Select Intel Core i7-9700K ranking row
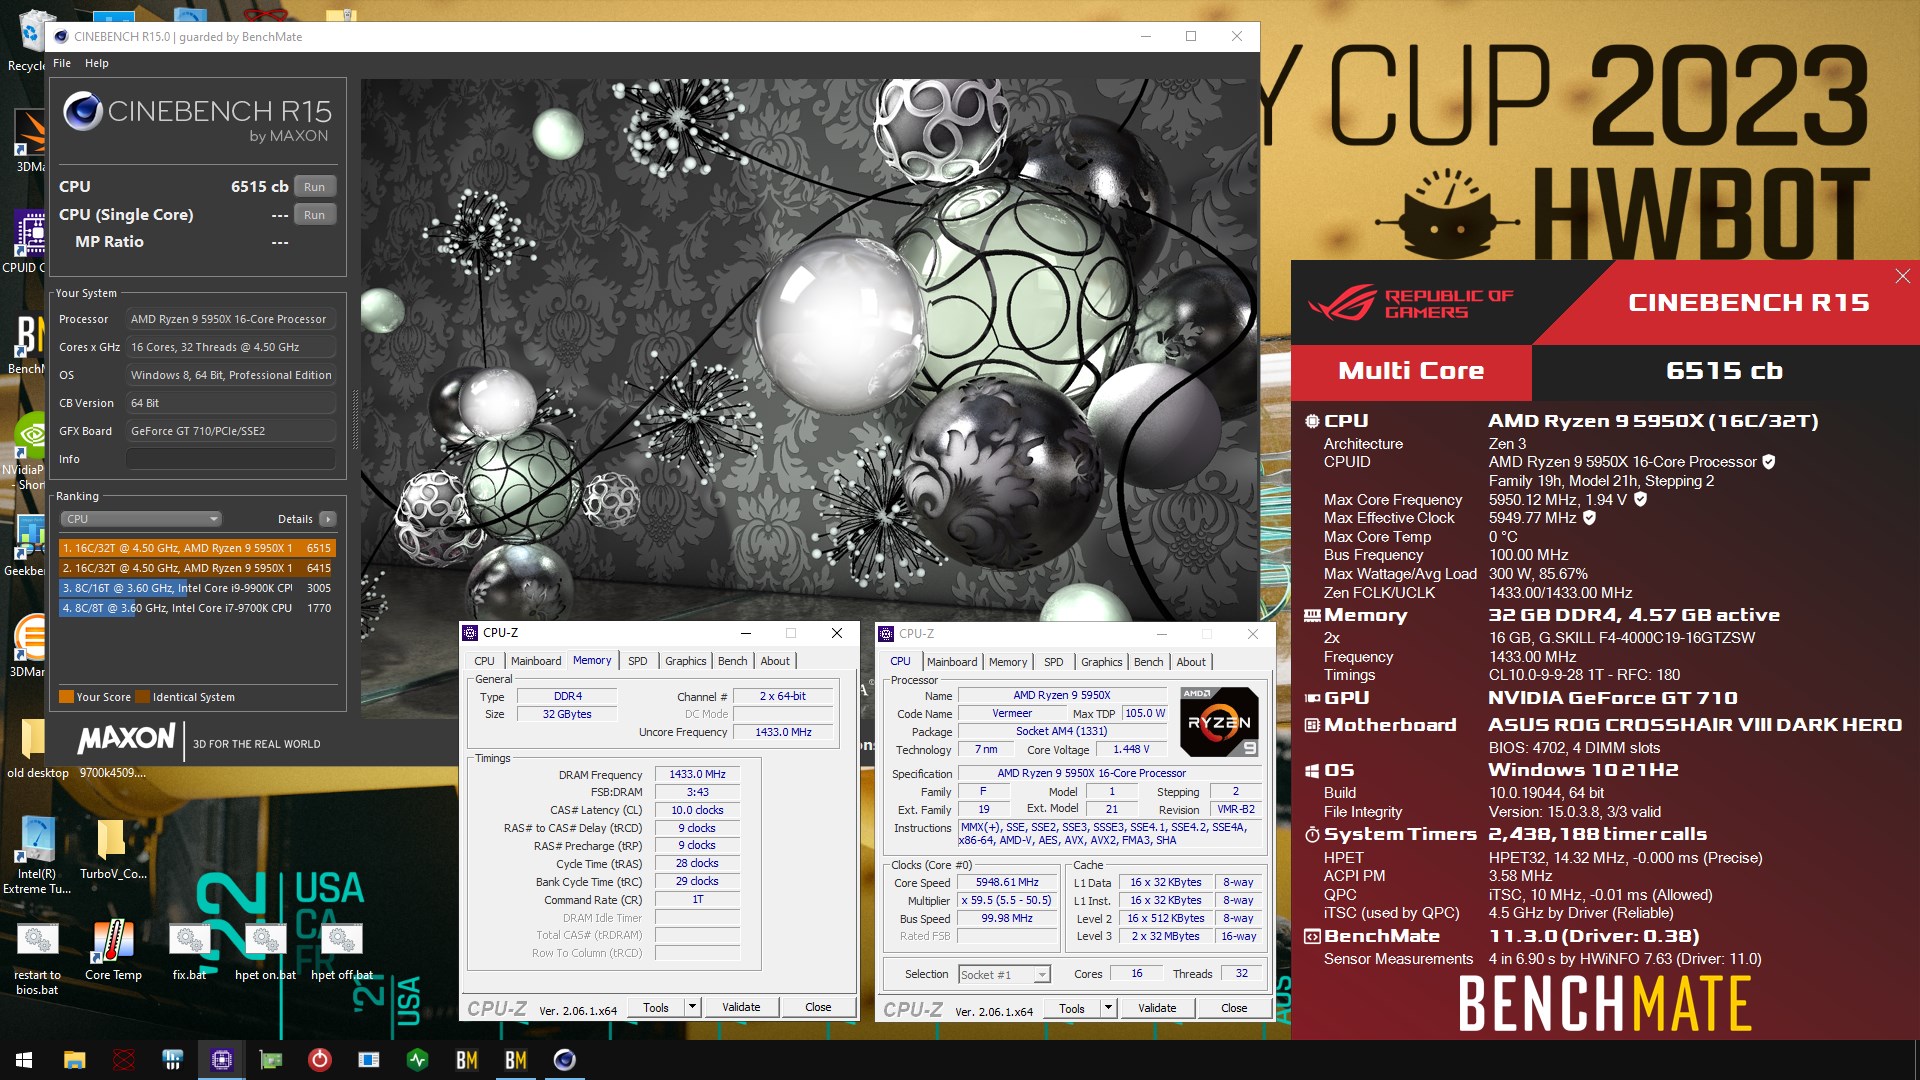 (x=197, y=608)
